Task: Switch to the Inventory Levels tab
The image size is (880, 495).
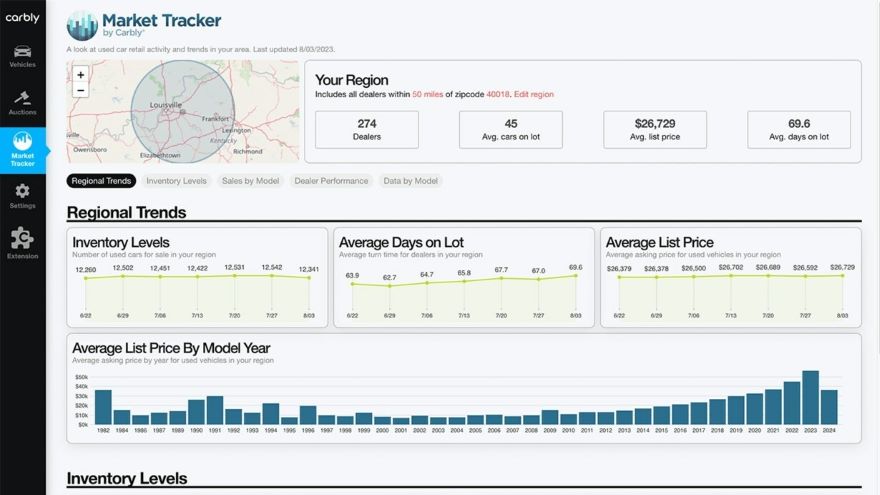Action: [x=176, y=181]
